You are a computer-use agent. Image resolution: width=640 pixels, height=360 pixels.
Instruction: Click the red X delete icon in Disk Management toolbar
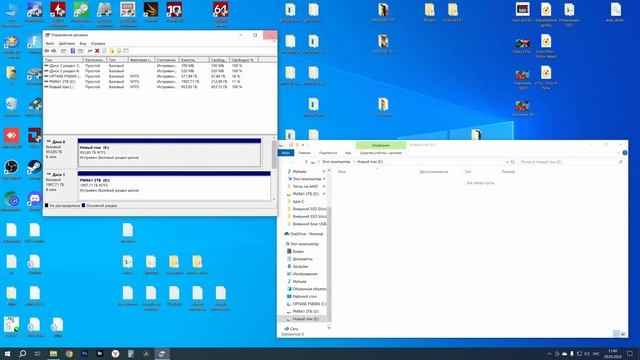point(97,51)
